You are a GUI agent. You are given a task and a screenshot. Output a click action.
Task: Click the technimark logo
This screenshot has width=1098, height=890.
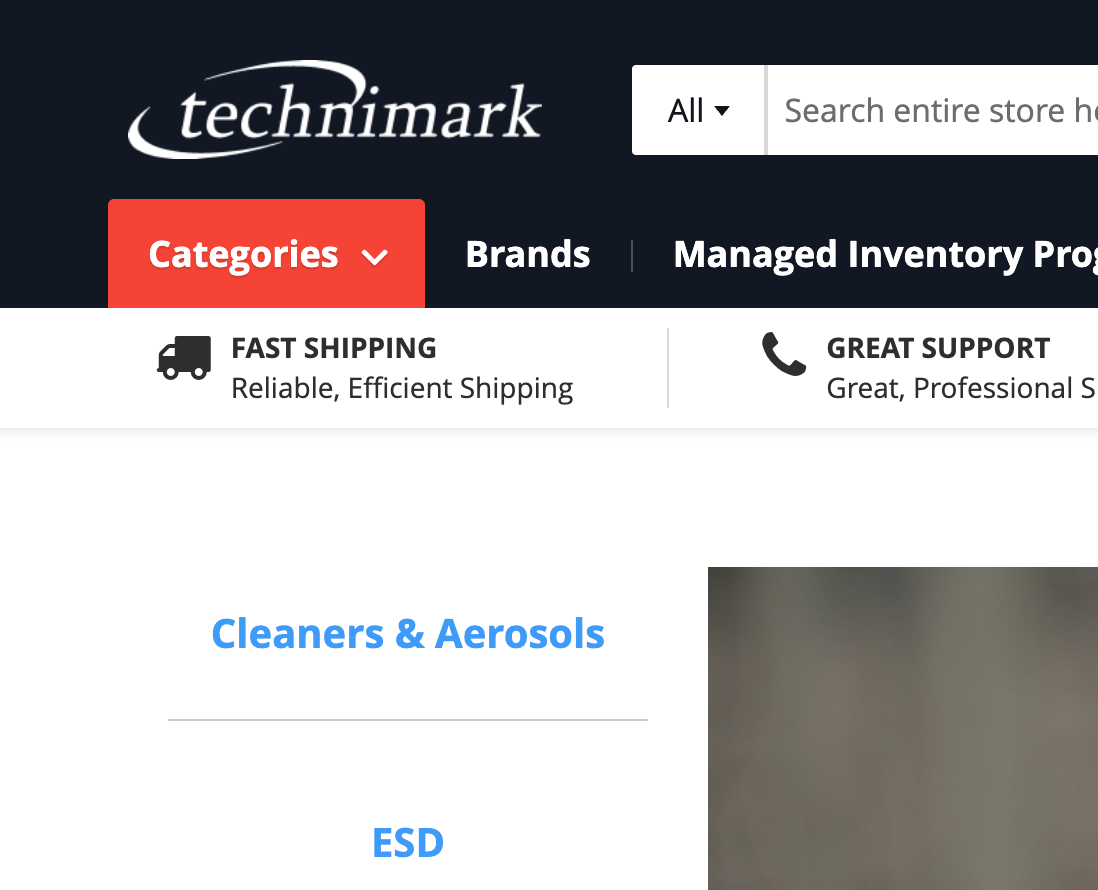tap(335, 110)
